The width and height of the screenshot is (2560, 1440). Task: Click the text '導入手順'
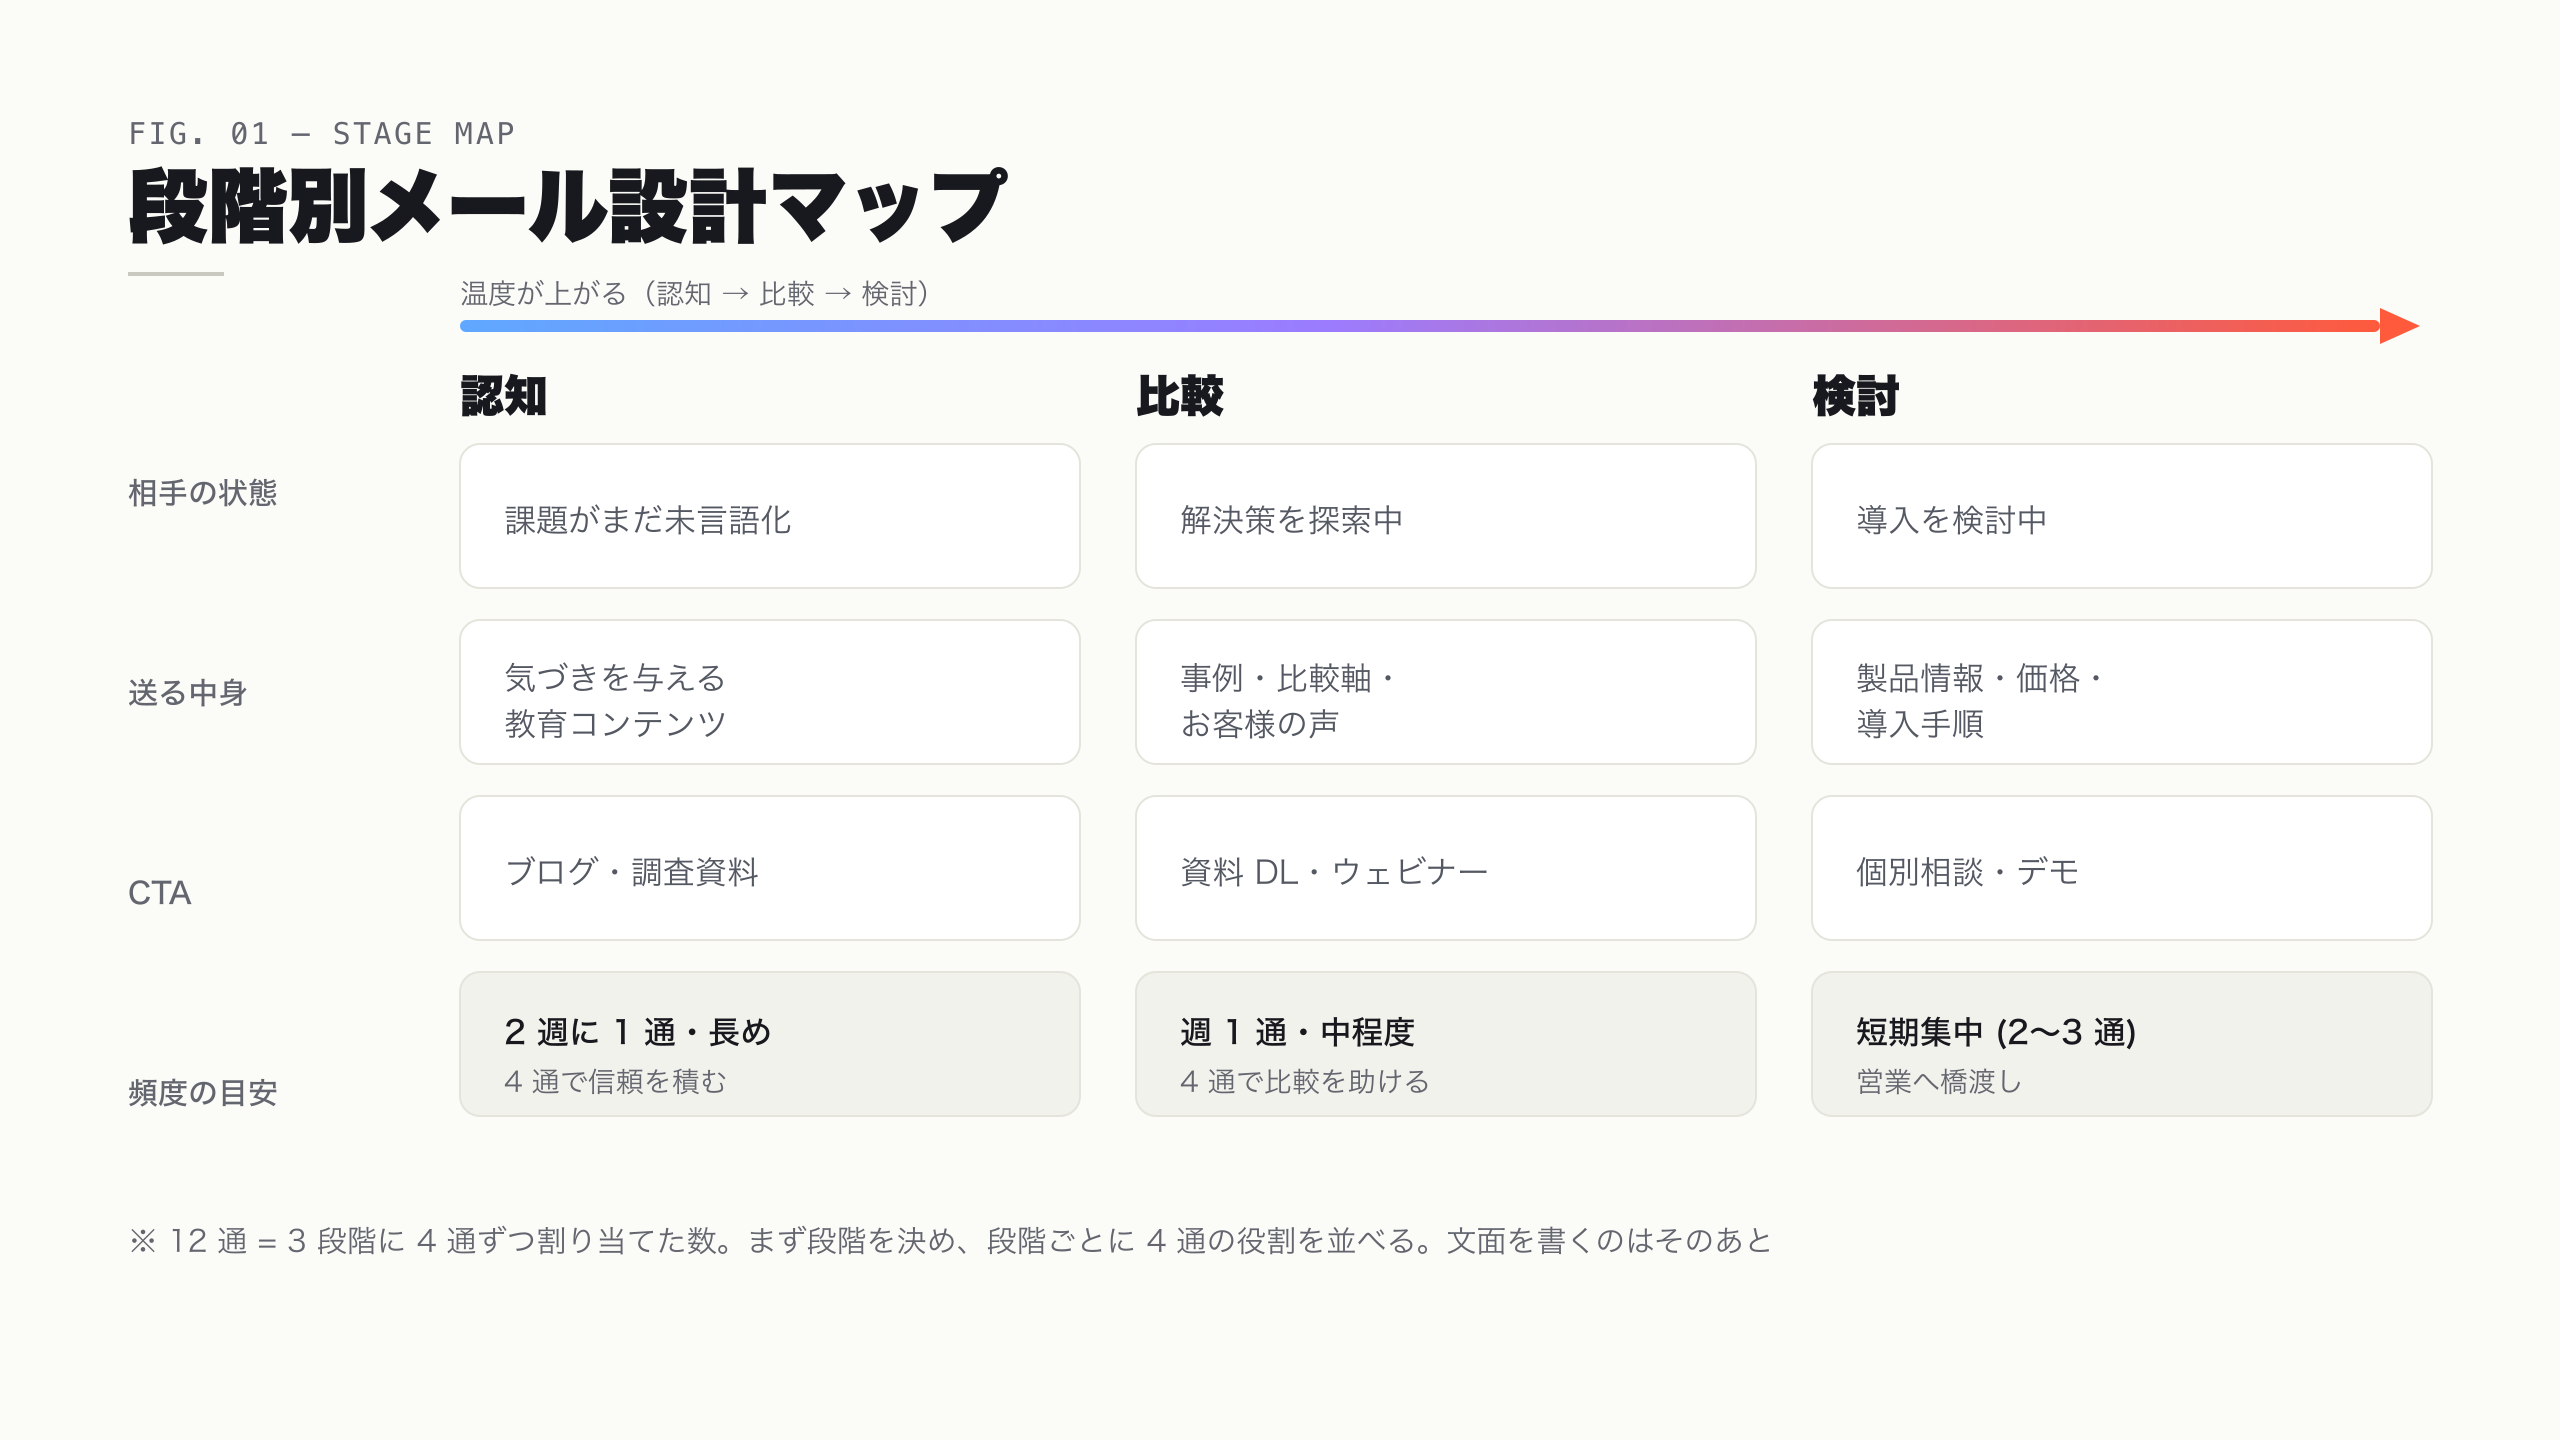[x=1920, y=724]
